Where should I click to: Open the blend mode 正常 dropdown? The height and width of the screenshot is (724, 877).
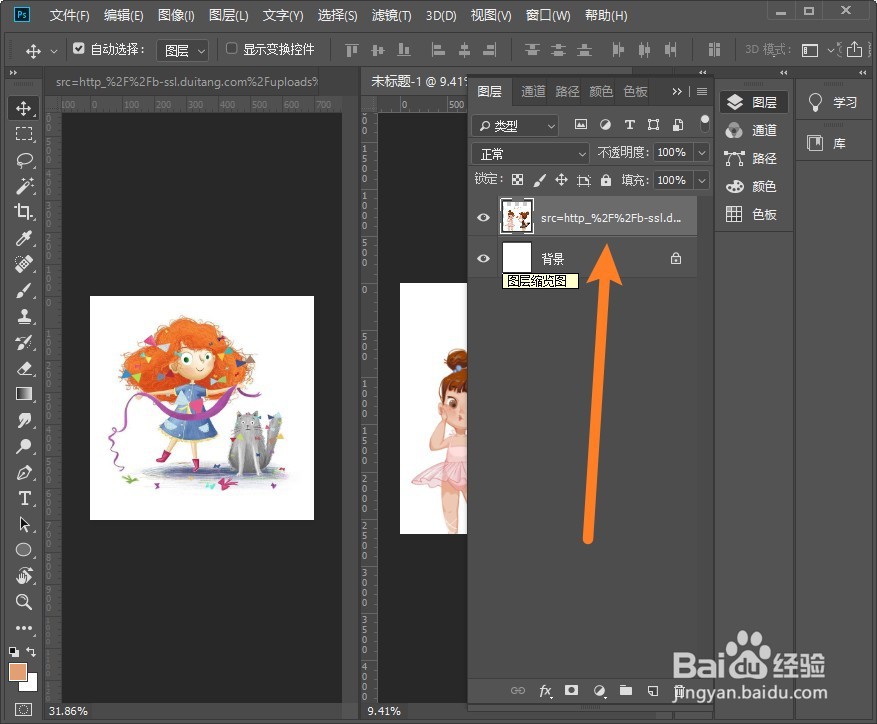530,153
